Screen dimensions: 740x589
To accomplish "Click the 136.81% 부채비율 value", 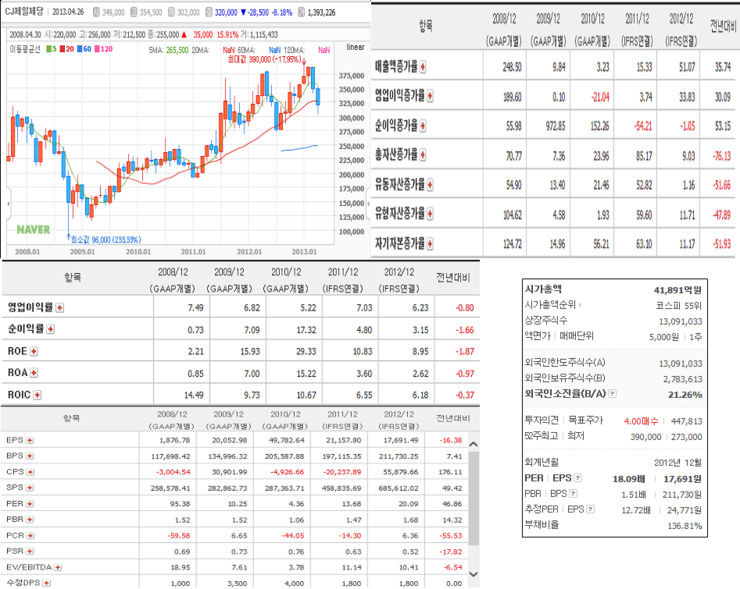I will (685, 525).
